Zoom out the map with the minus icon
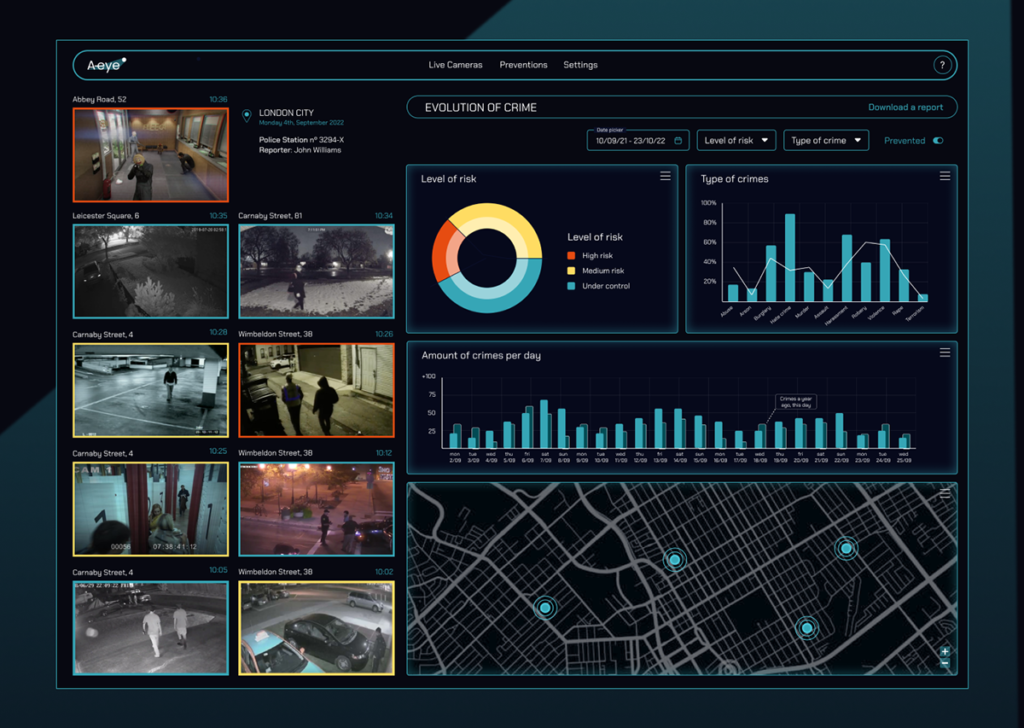 [x=944, y=663]
